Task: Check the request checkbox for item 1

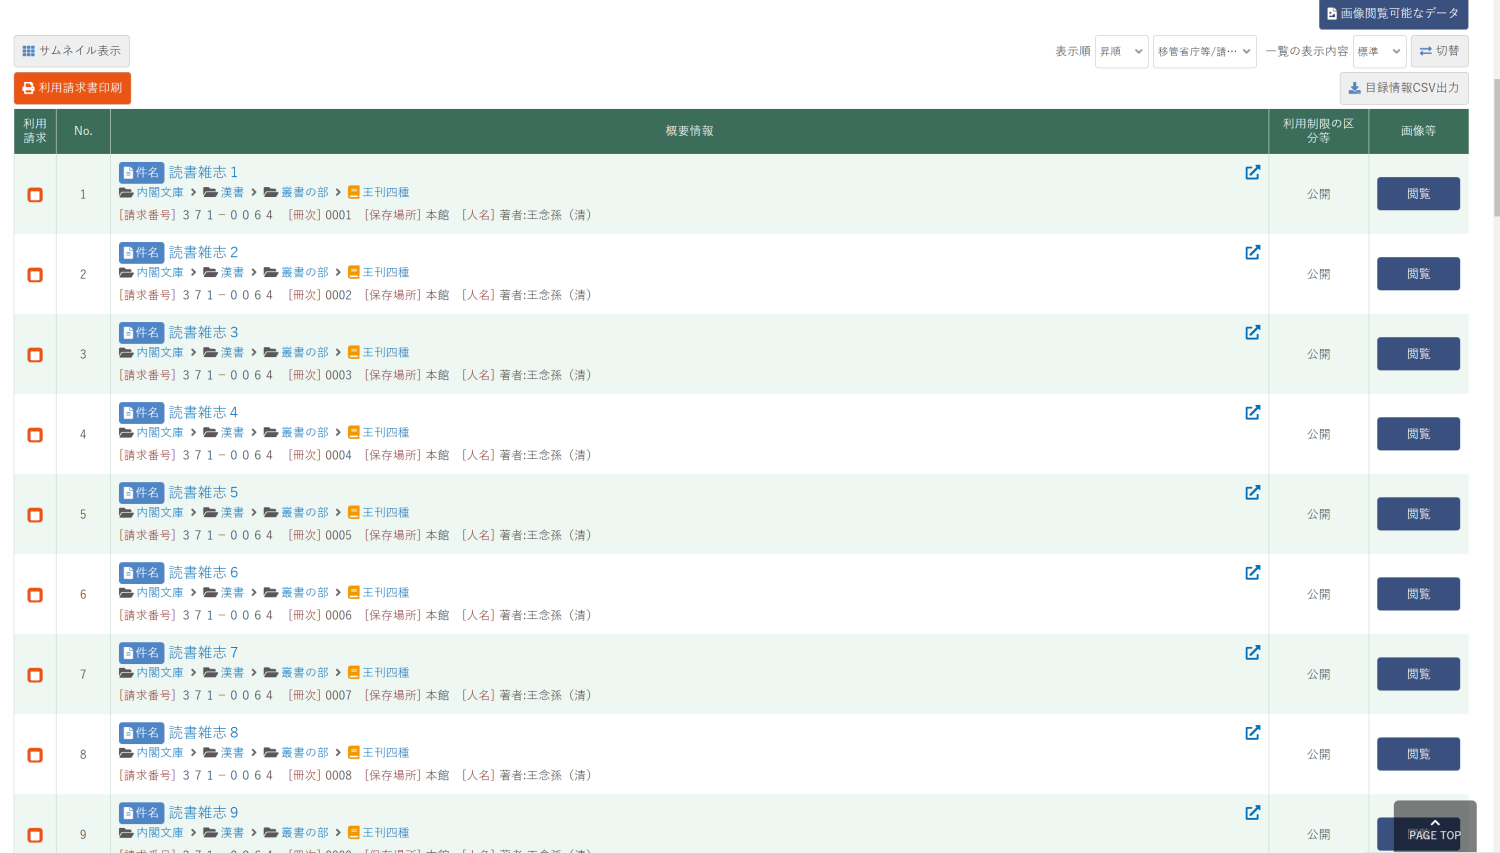Action: pyautogui.click(x=35, y=195)
